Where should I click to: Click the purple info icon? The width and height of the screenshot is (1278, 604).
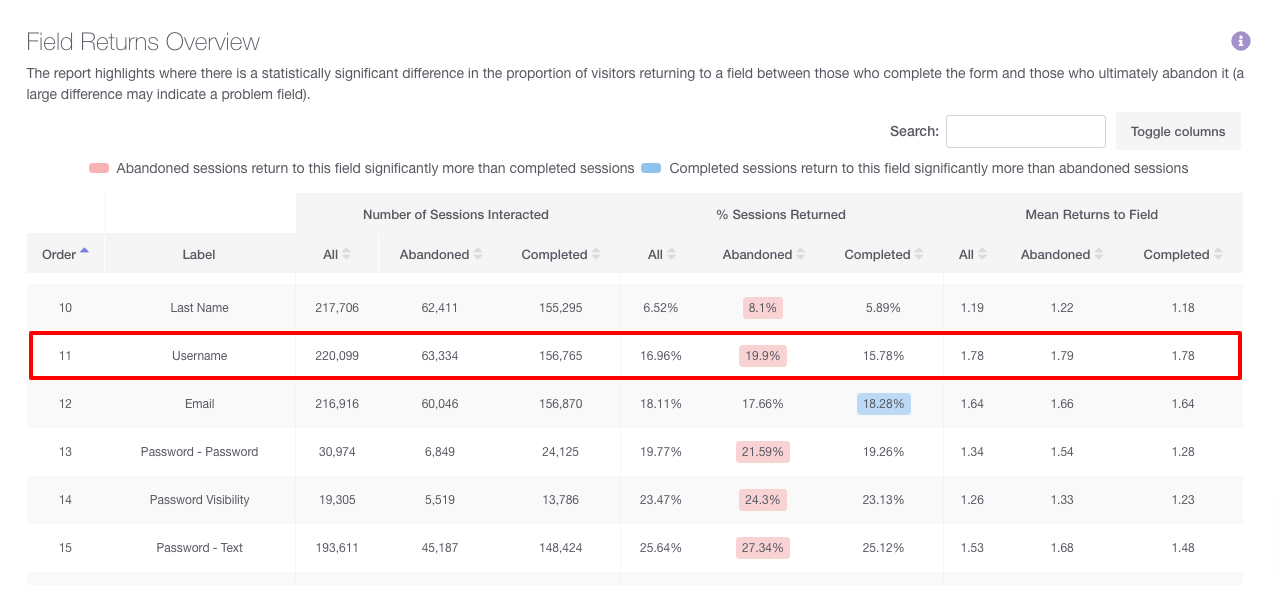pos(1240,40)
